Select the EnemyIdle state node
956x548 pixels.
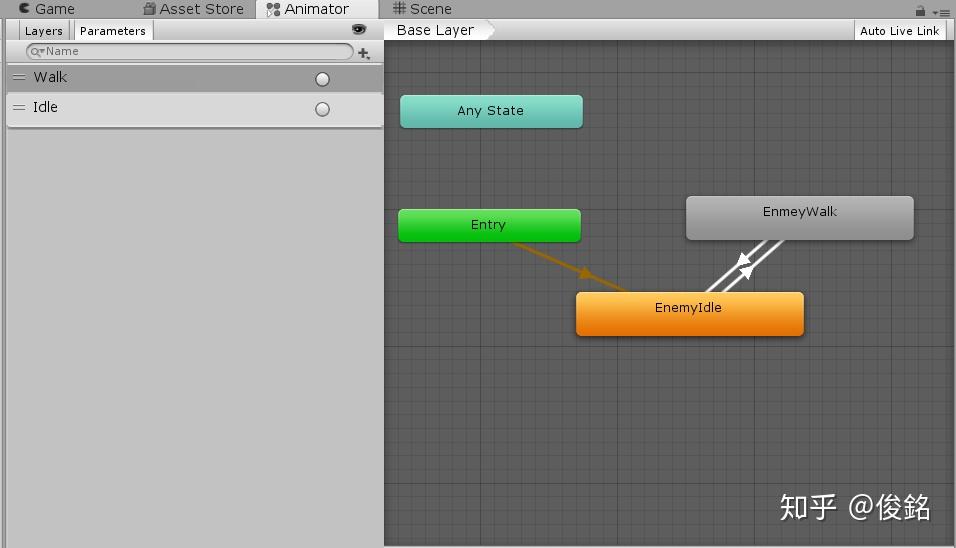[x=690, y=314]
